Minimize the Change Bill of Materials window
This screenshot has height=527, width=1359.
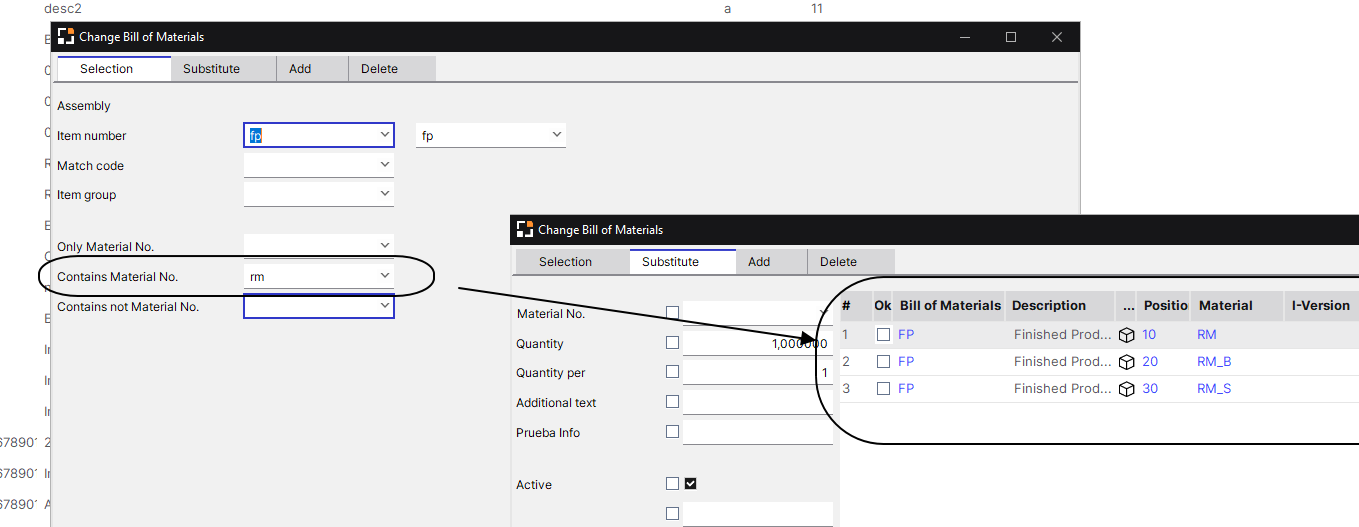click(965, 37)
